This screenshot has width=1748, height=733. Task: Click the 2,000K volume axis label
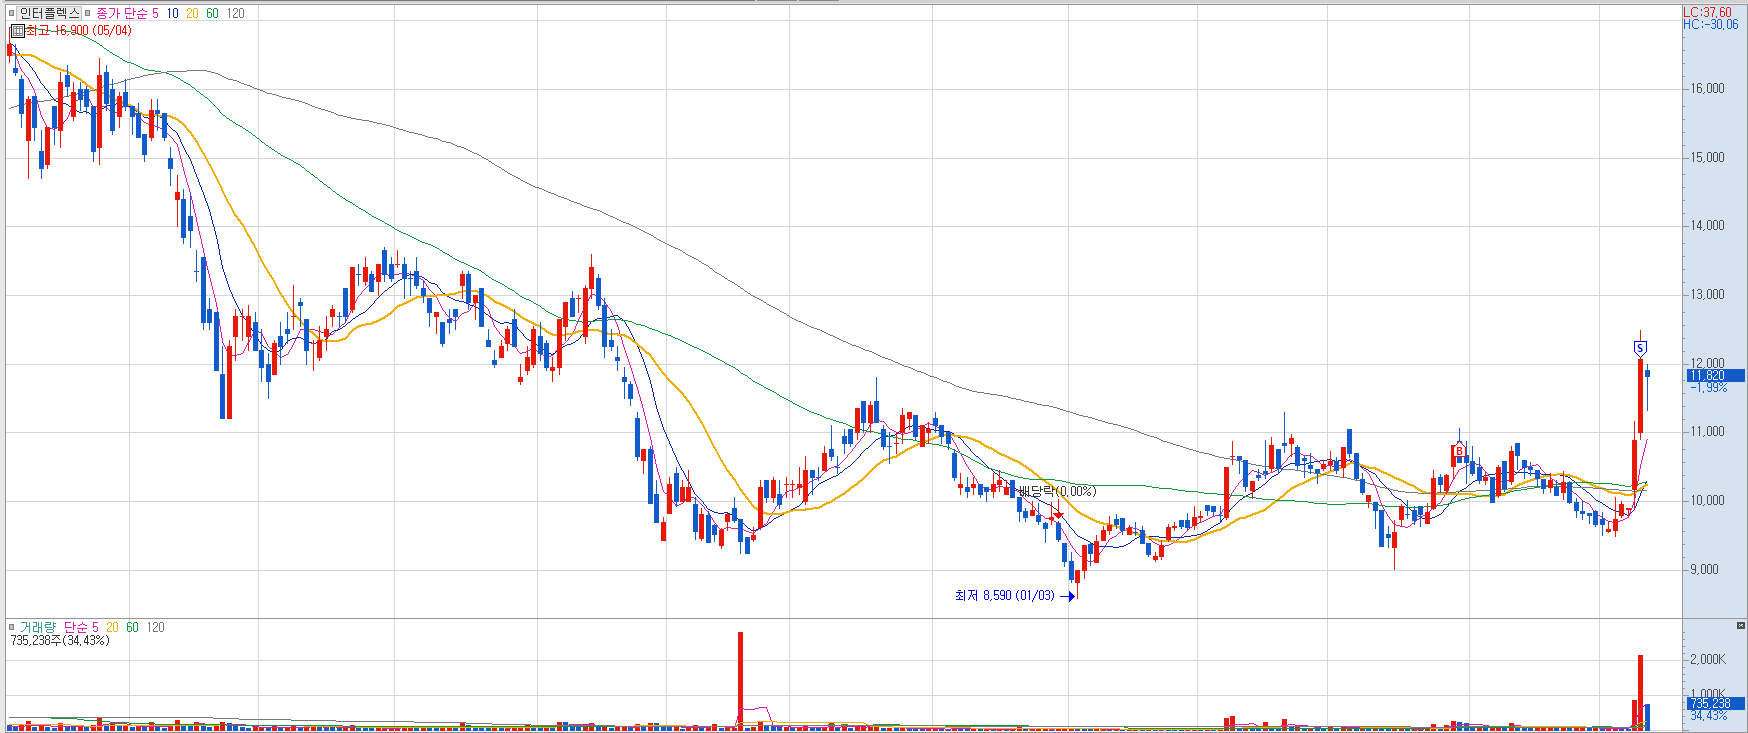click(x=1708, y=660)
